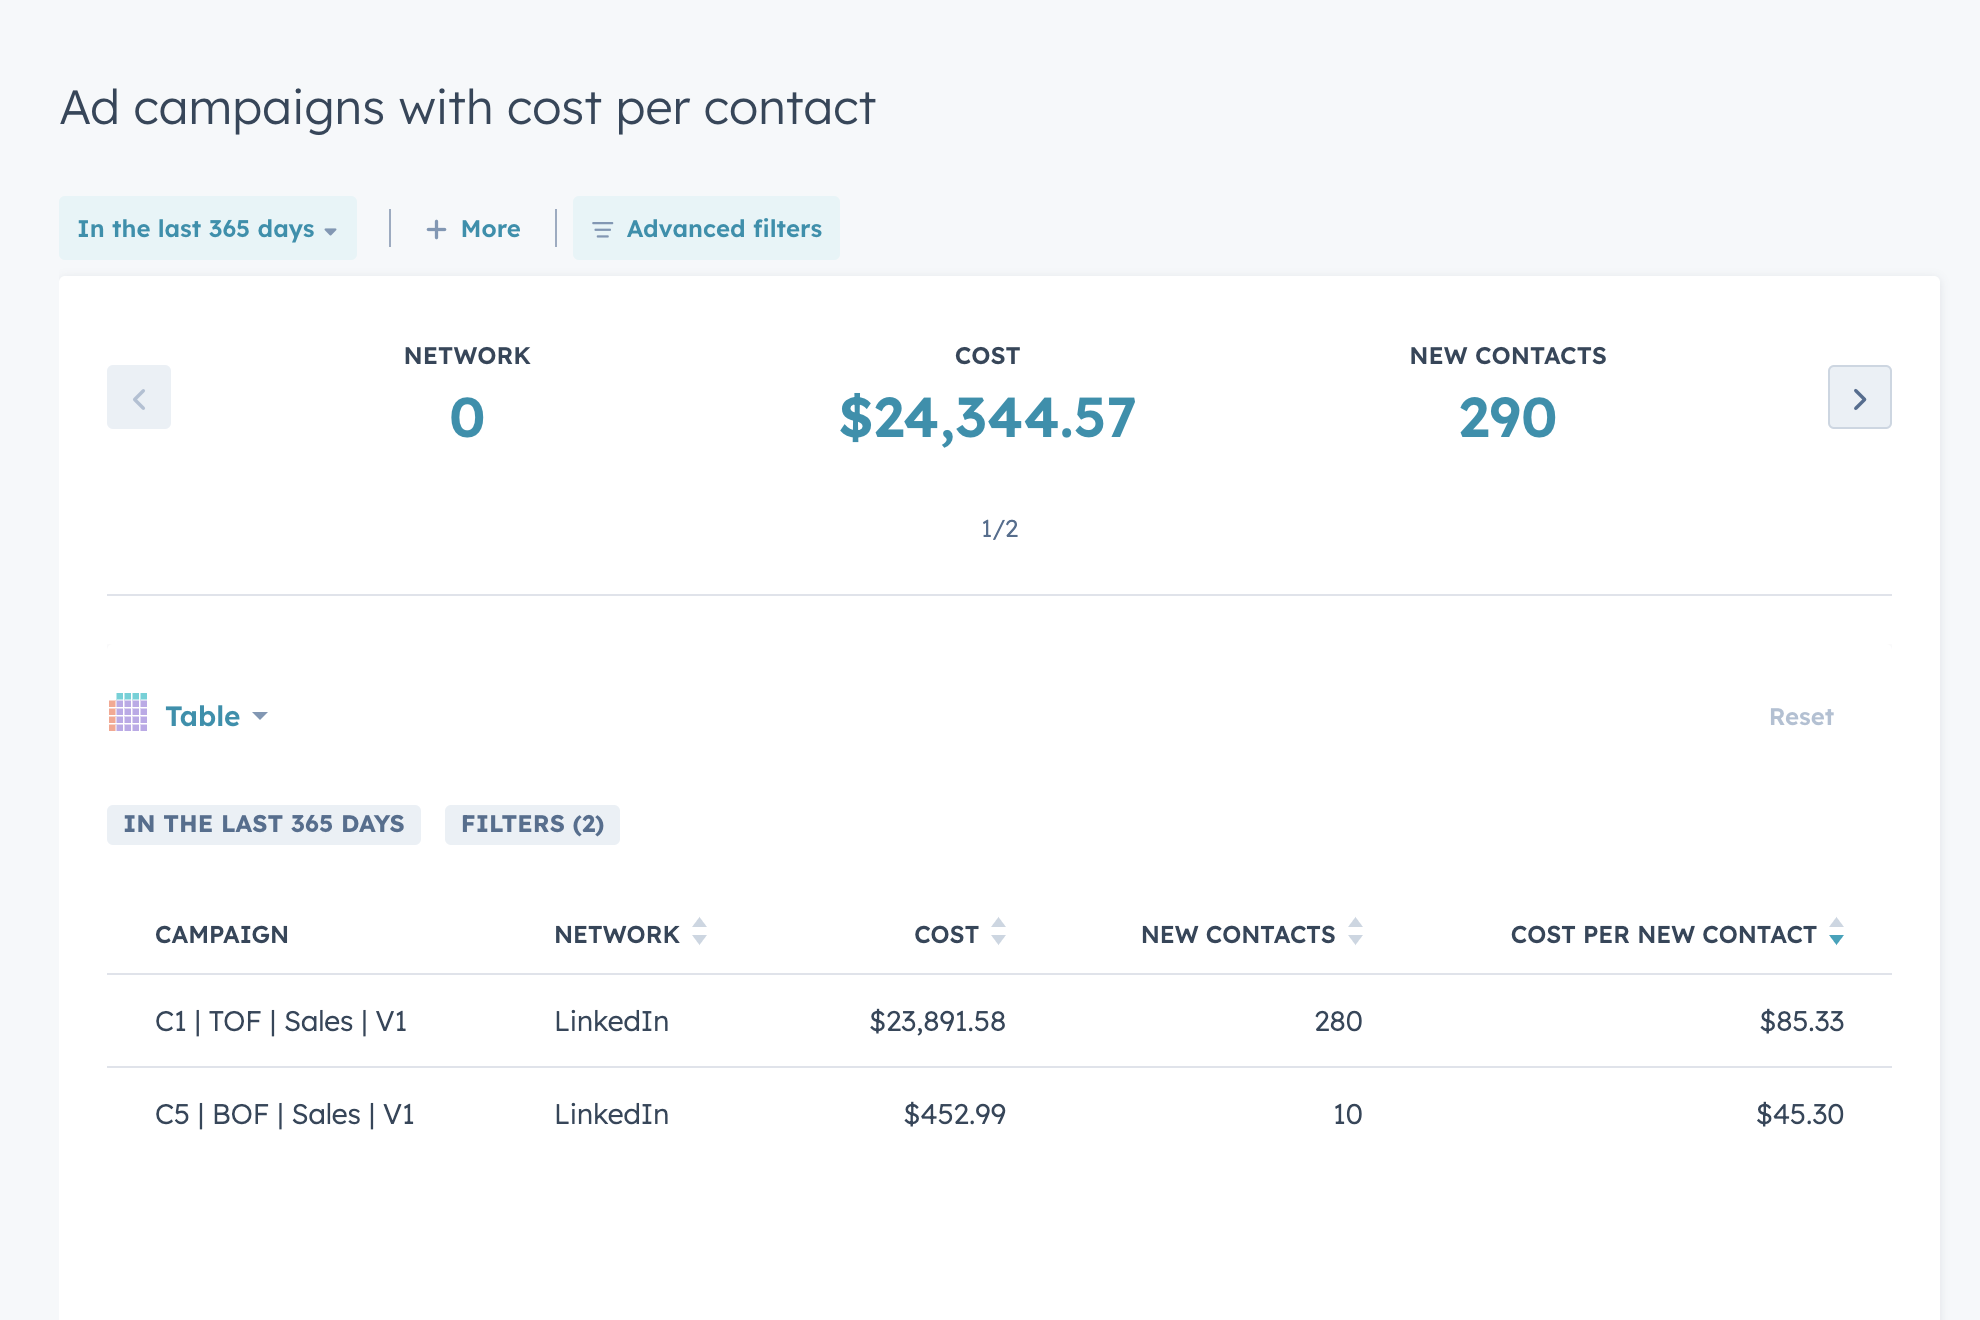Select the C1 | TOF | Sales | V1 row

tap(281, 1021)
